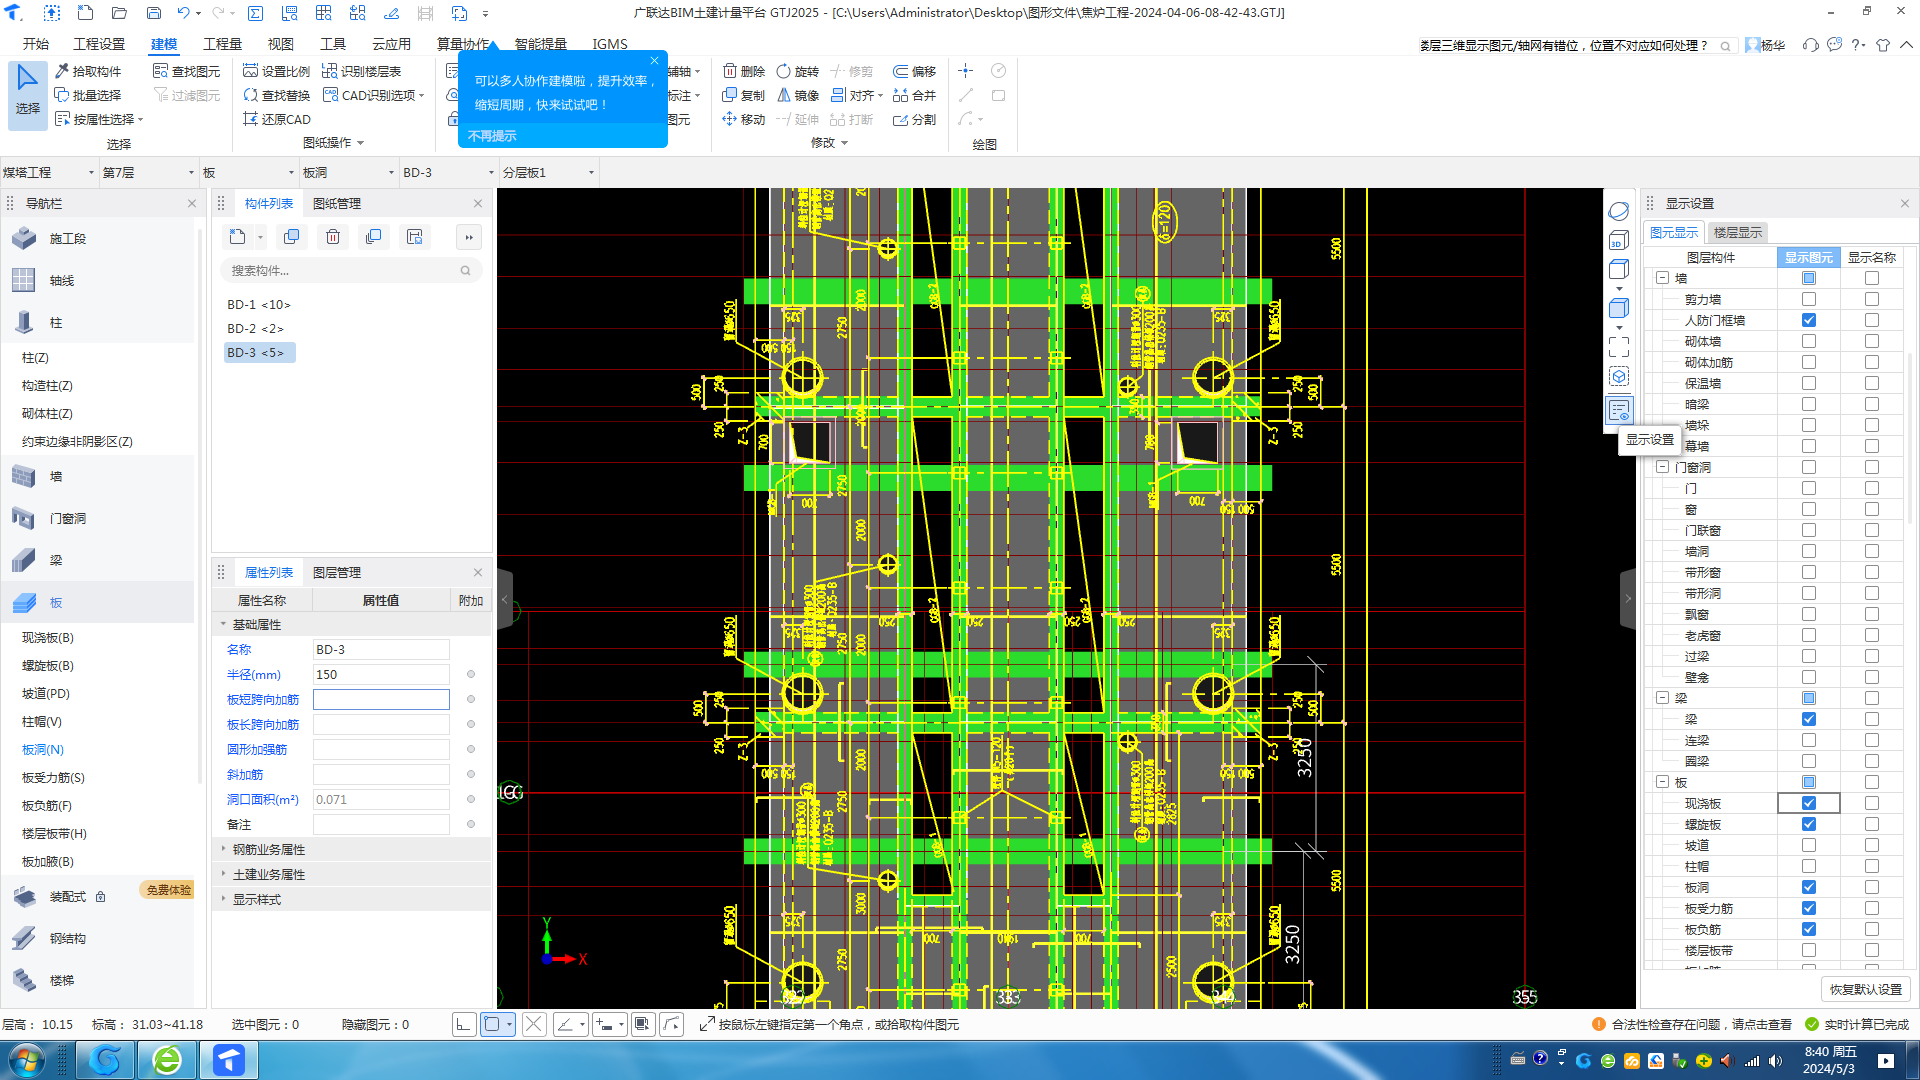The width and height of the screenshot is (1920, 1080).
Task: Toggle 板洞 display checkbox
Action: [1809, 888]
